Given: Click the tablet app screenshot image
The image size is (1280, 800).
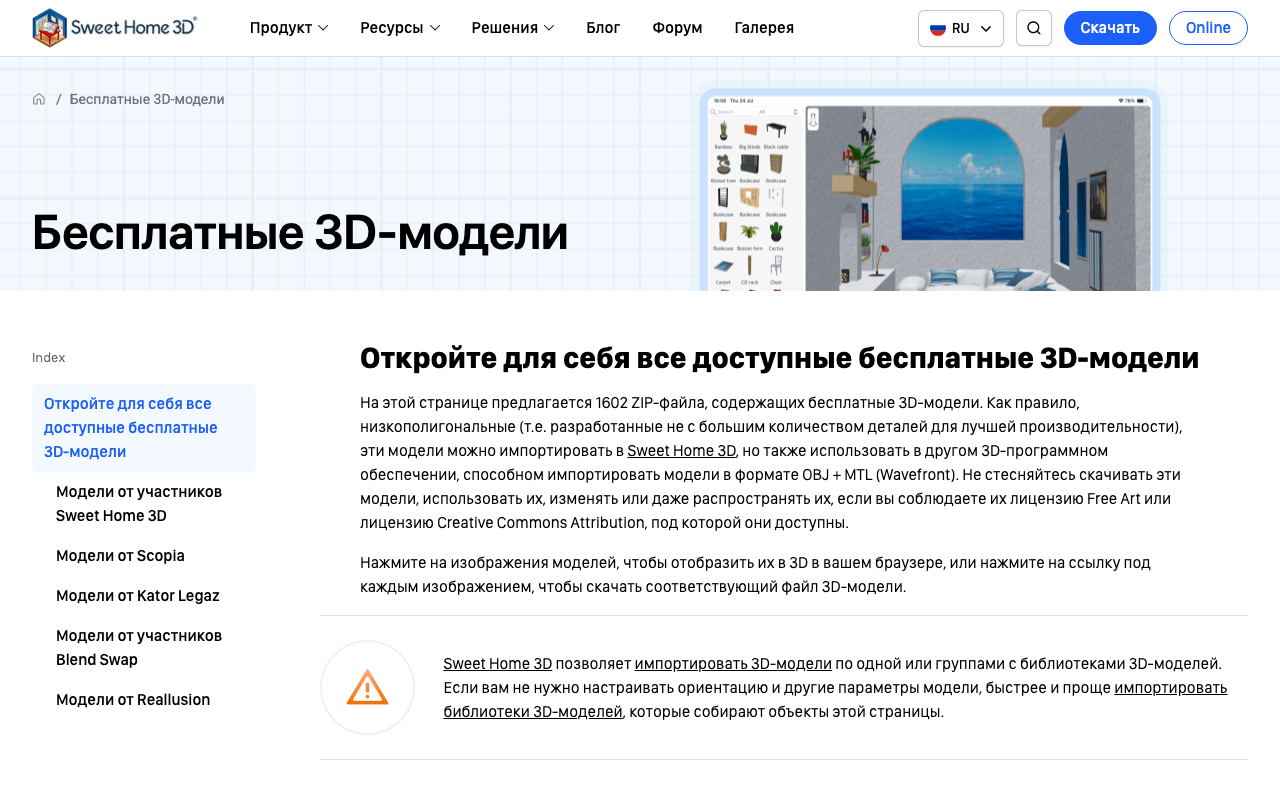Looking at the screenshot, I should [930, 190].
